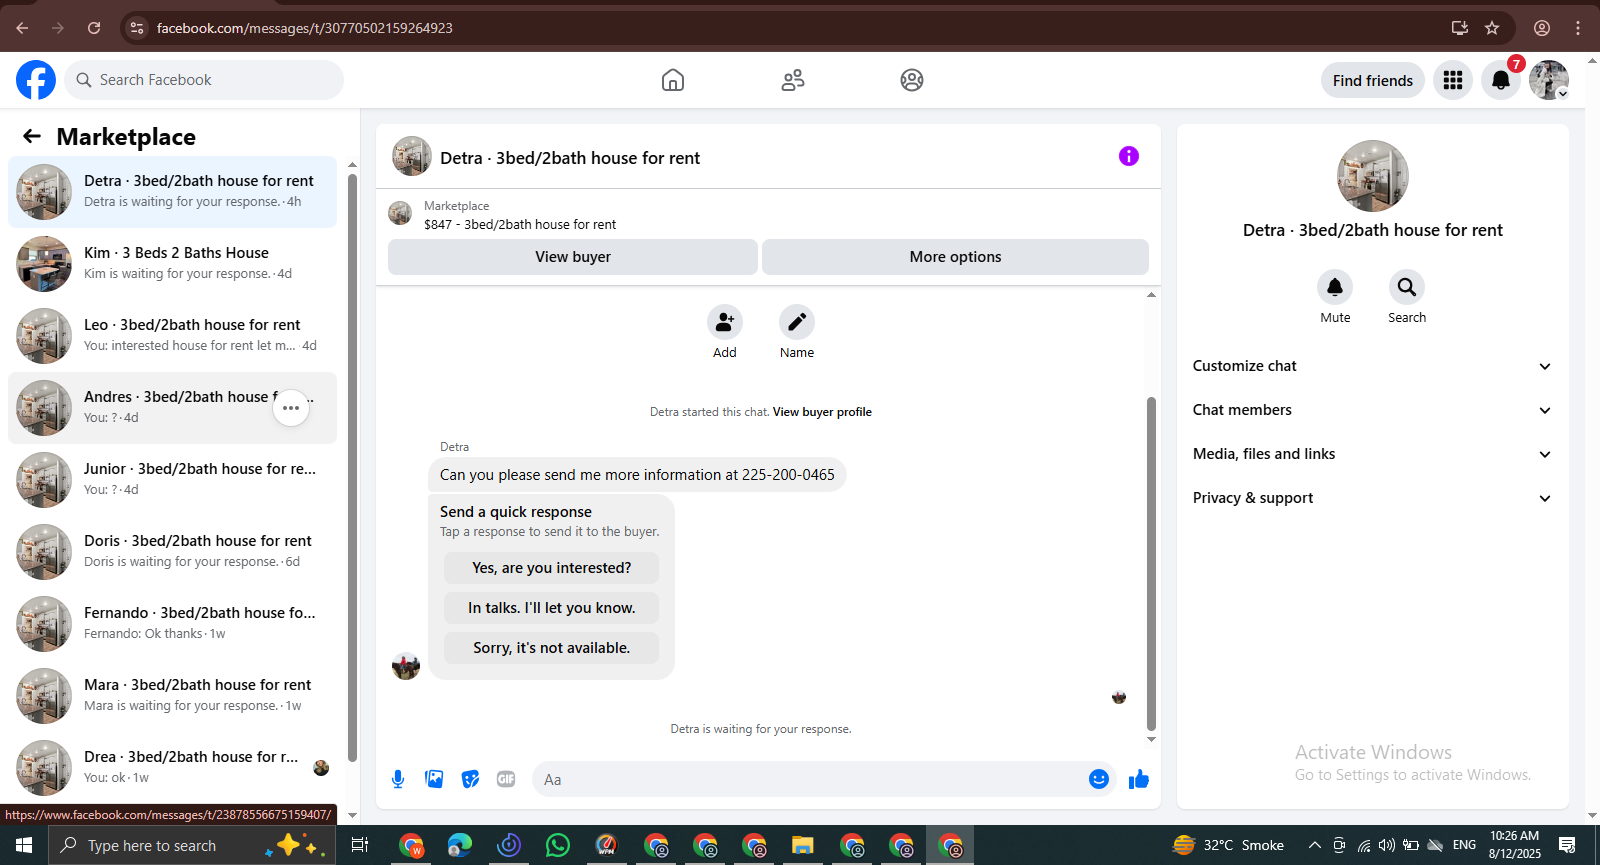
Task: Open Kim 3 Beds 2 Baths House chat
Action: click(x=172, y=263)
